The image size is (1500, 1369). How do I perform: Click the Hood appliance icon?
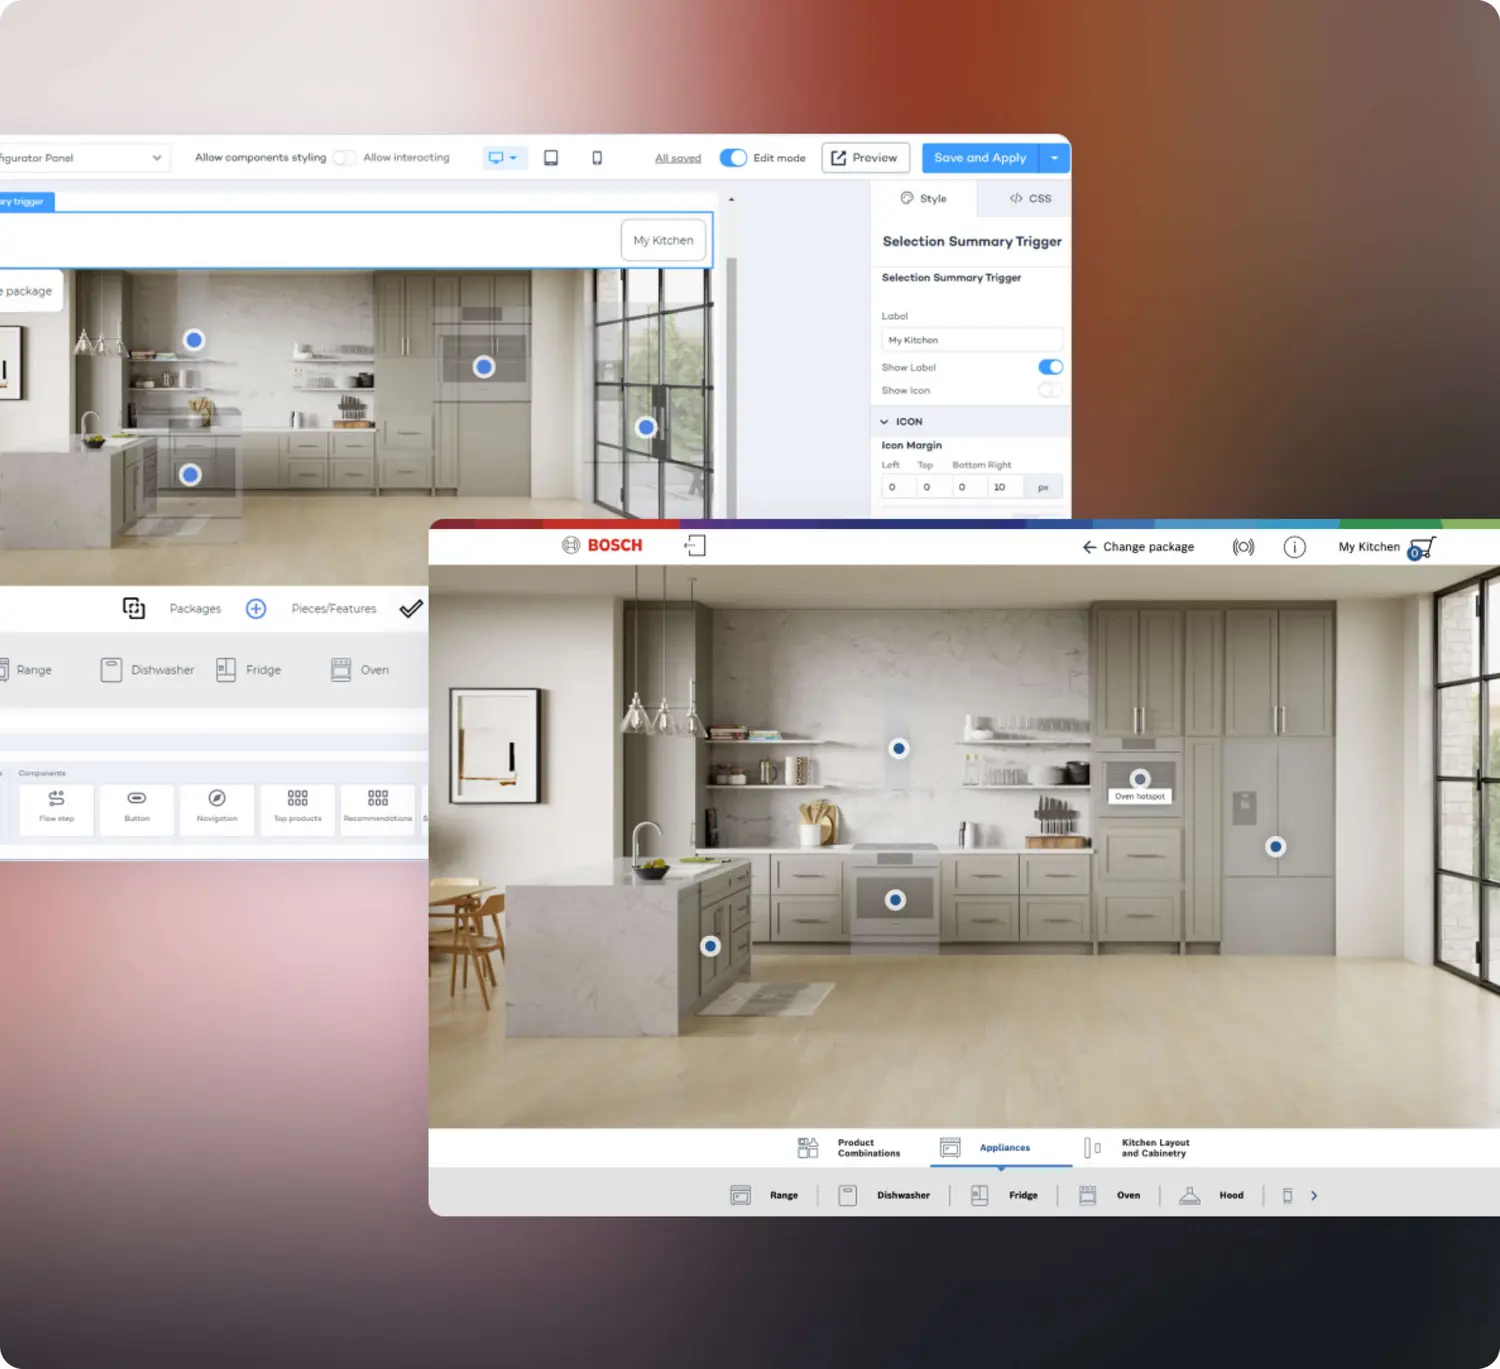pos(1190,1195)
